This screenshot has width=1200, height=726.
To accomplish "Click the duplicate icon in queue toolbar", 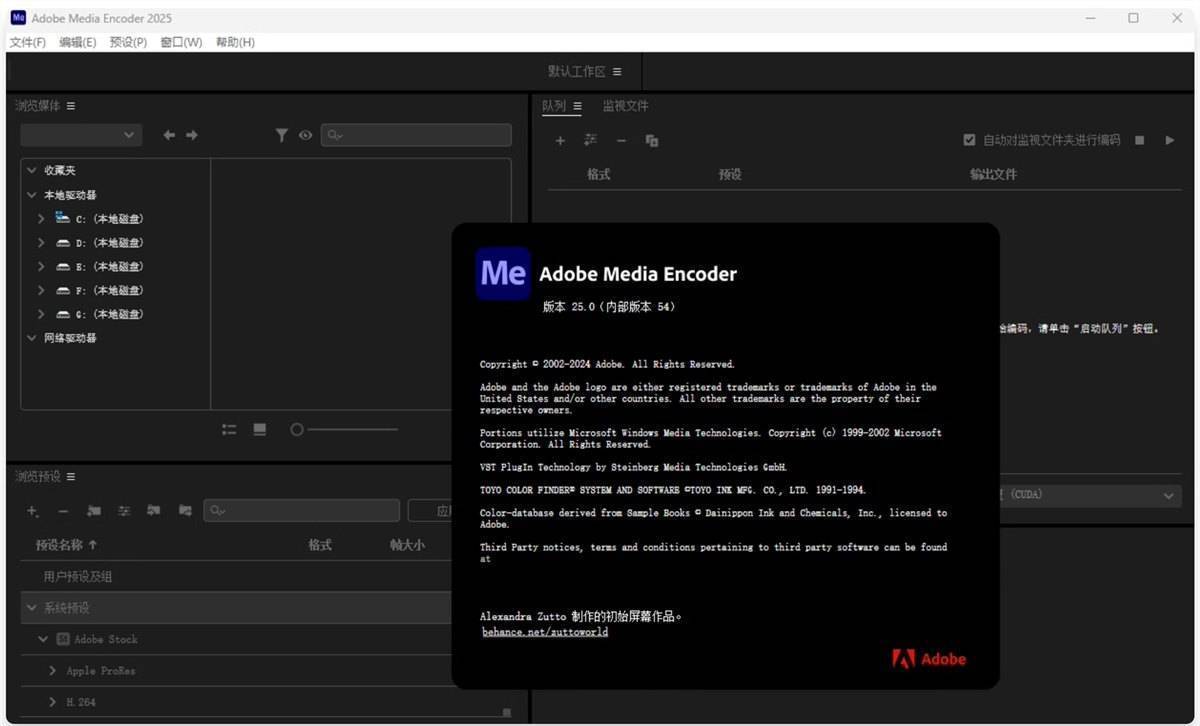I will tap(652, 141).
